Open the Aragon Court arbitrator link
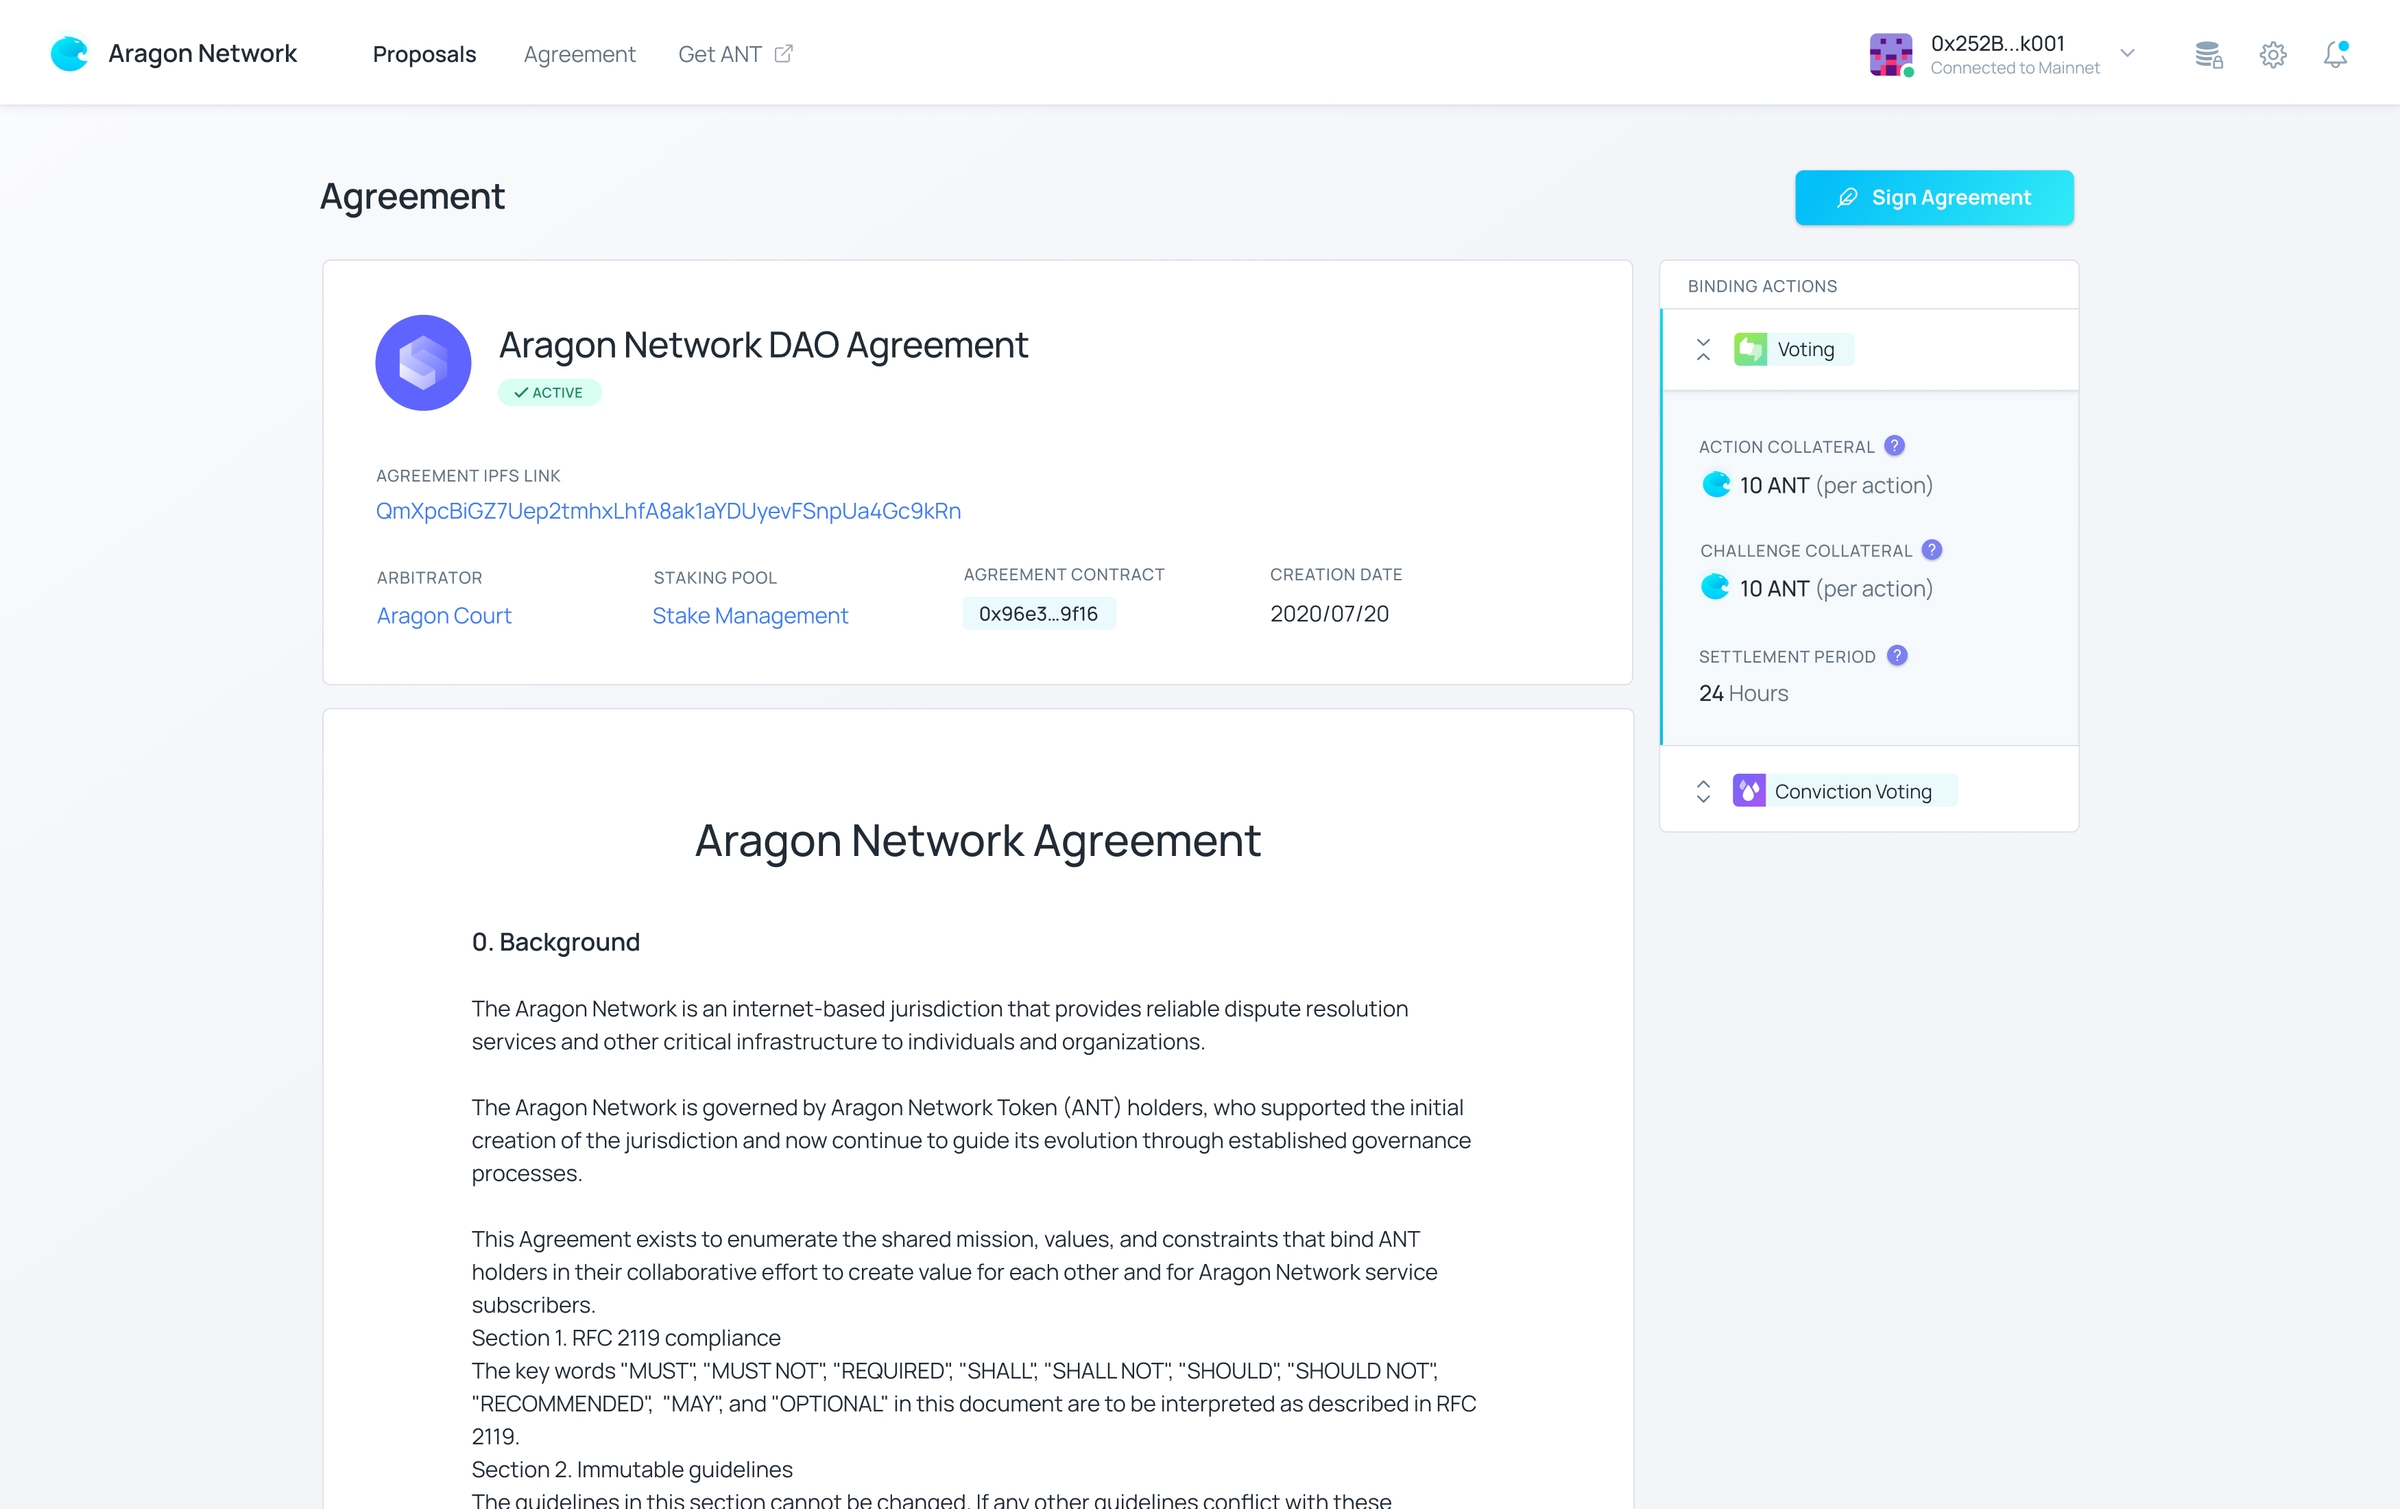The height and width of the screenshot is (1509, 2400). (443, 614)
